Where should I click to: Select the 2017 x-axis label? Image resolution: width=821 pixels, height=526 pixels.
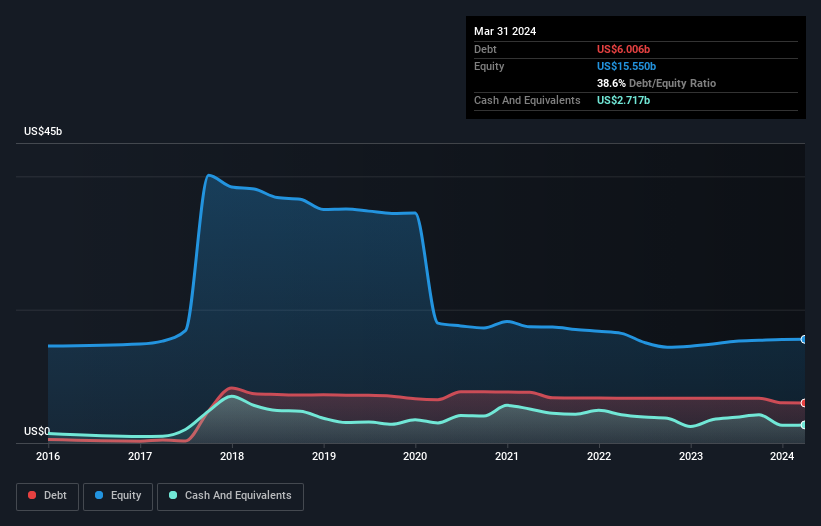click(x=140, y=456)
